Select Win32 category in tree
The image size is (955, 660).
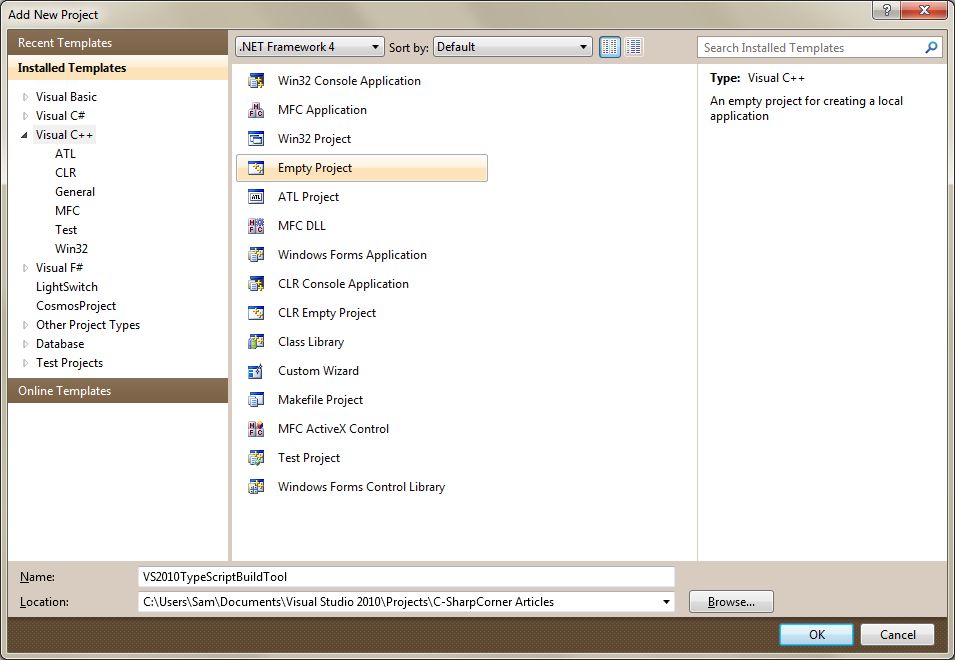(x=71, y=249)
